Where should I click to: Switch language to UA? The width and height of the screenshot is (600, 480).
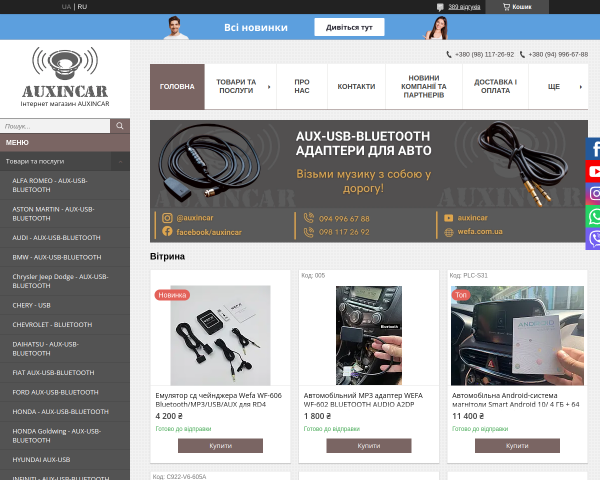pyautogui.click(x=66, y=7)
